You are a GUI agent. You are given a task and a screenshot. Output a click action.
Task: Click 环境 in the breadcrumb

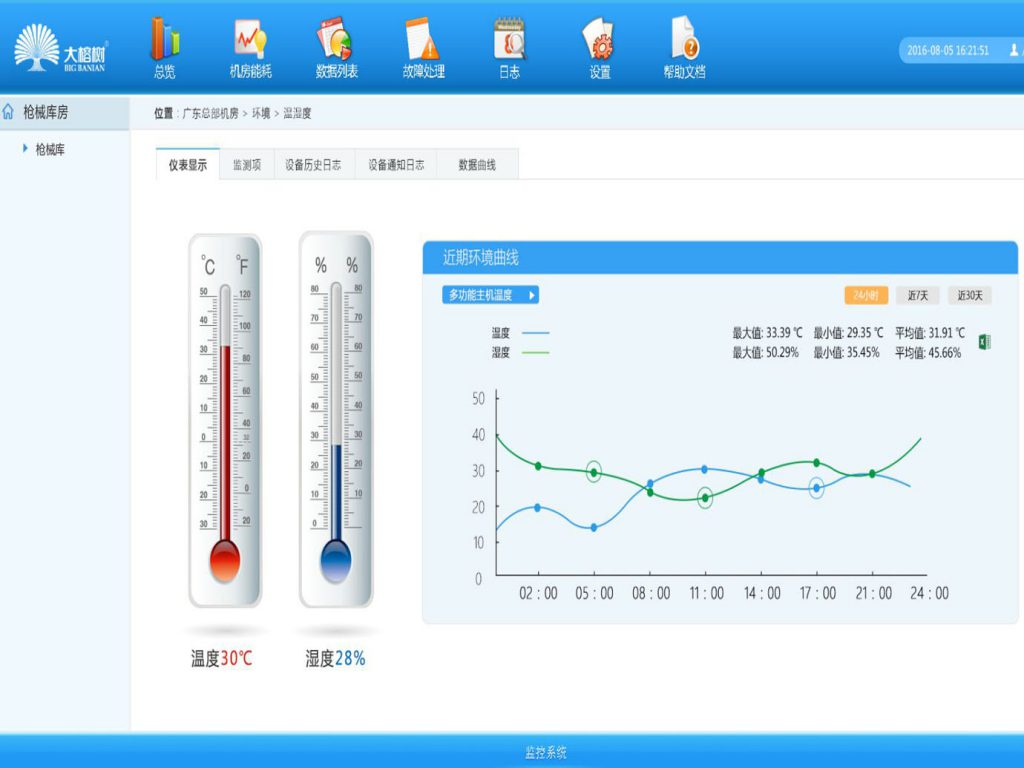click(261, 113)
